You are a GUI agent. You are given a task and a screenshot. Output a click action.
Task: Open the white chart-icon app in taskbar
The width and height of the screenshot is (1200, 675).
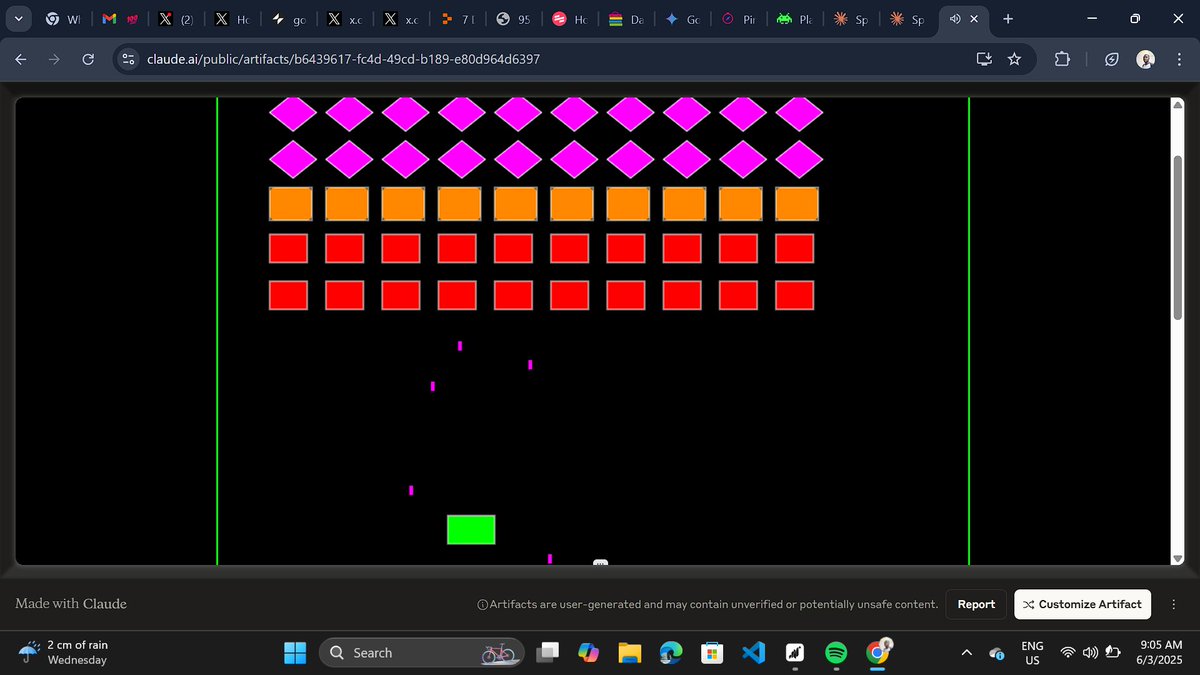pyautogui.click(x=794, y=653)
